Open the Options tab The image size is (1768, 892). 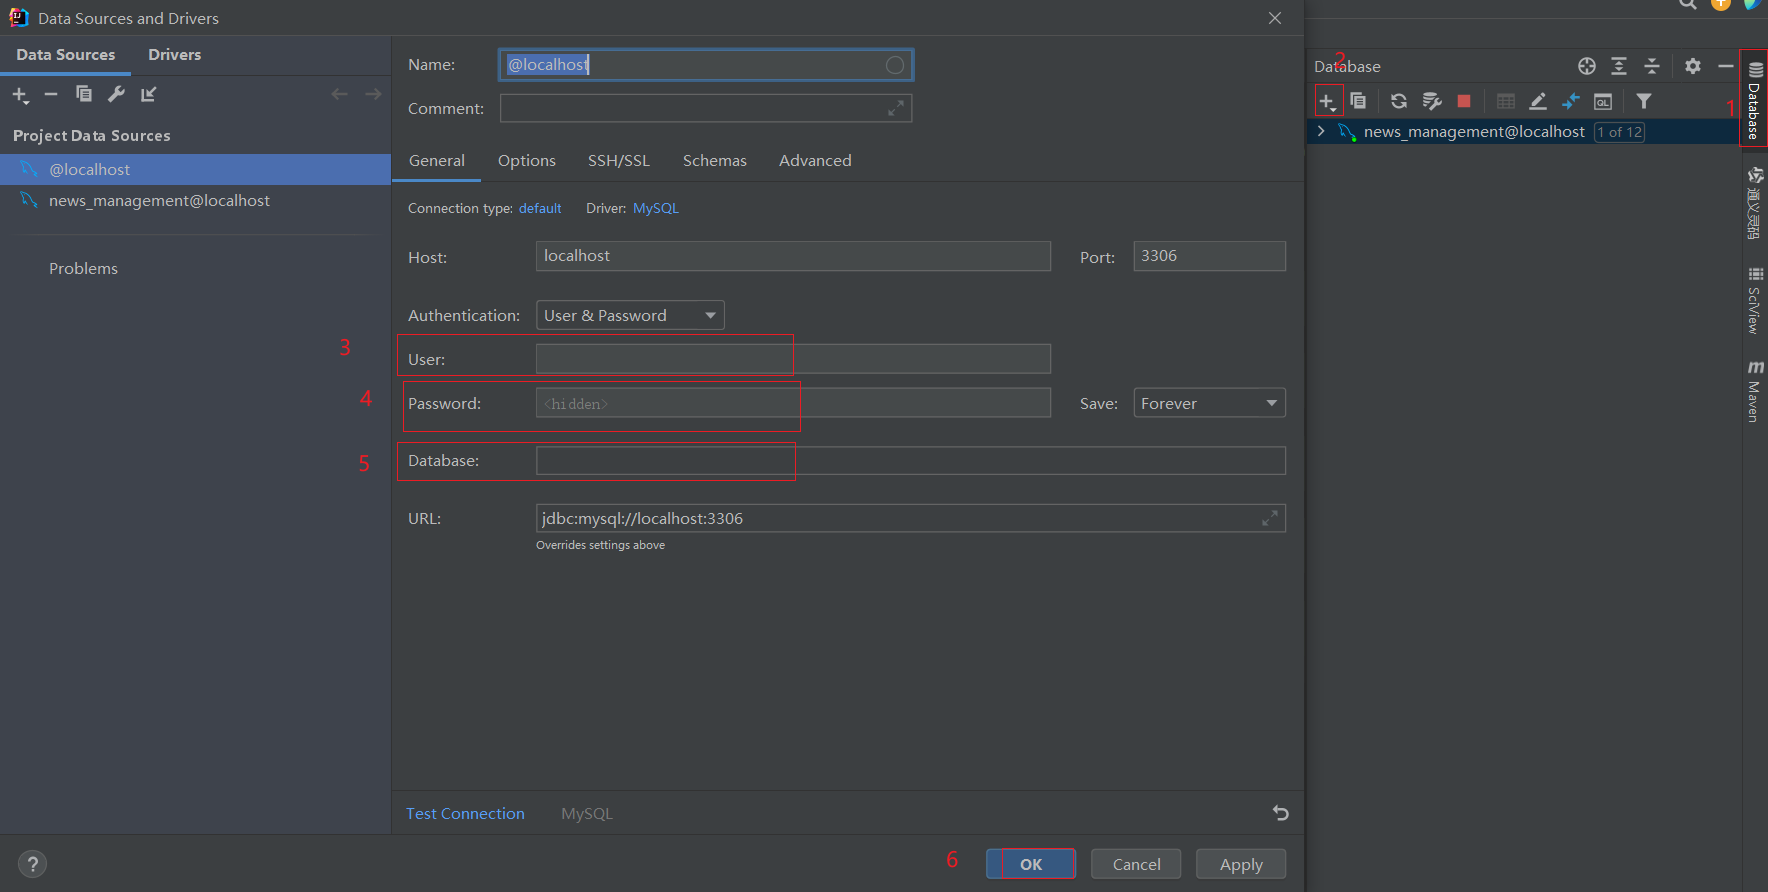(526, 160)
